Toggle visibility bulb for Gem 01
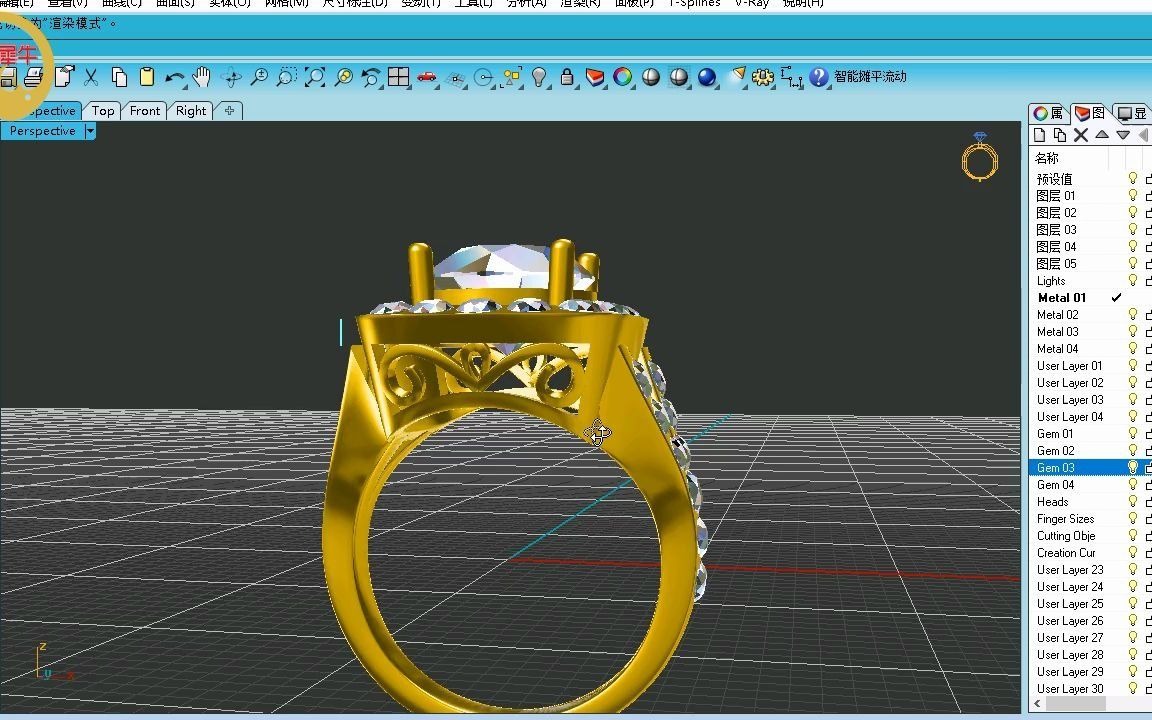 [x=1133, y=433]
